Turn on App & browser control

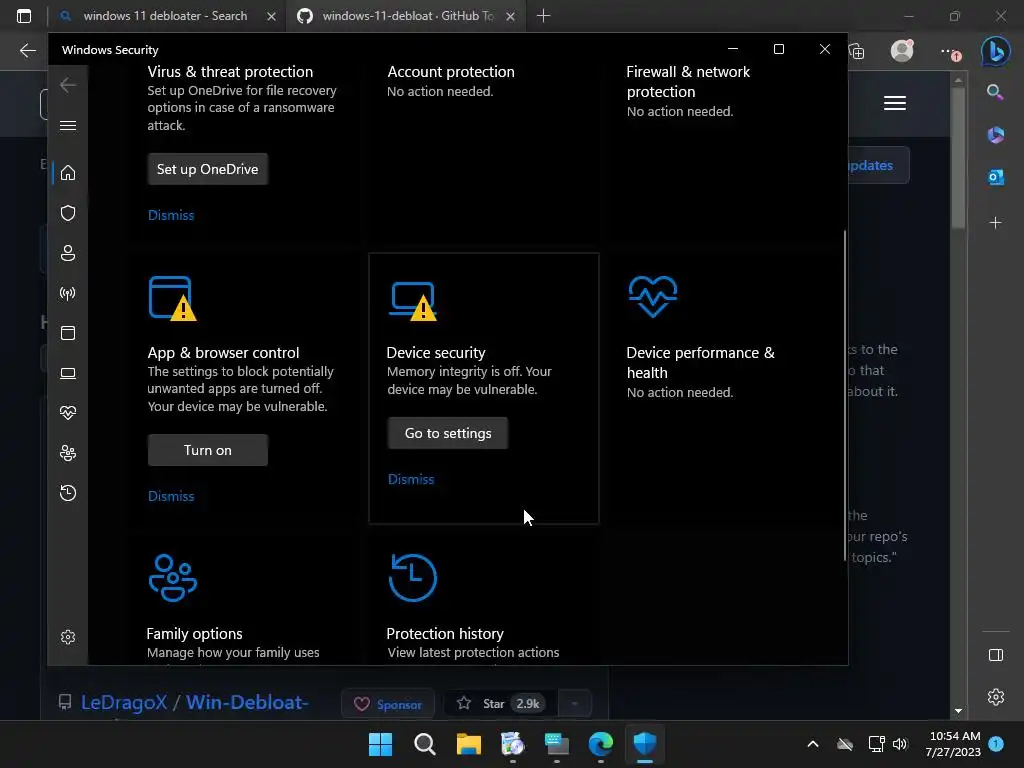click(x=208, y=450)
